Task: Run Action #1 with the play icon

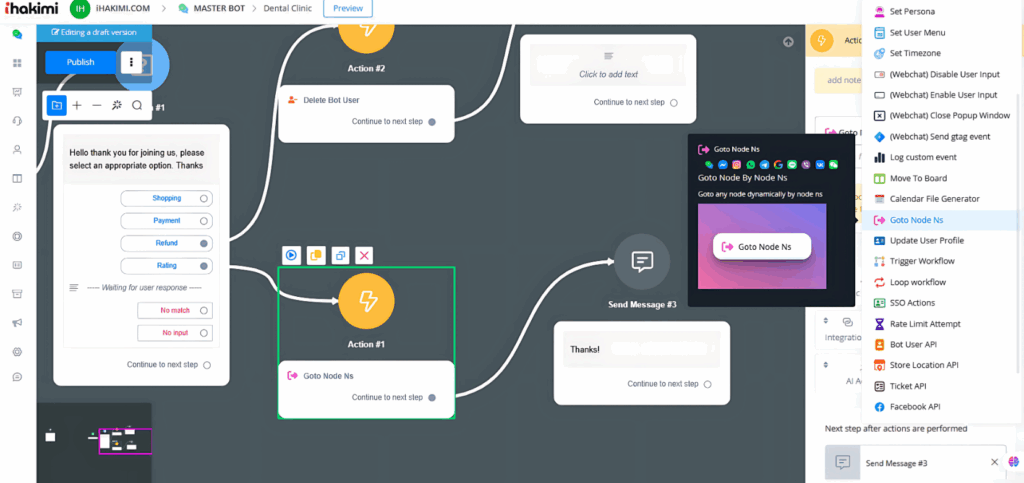Action: 290,255
